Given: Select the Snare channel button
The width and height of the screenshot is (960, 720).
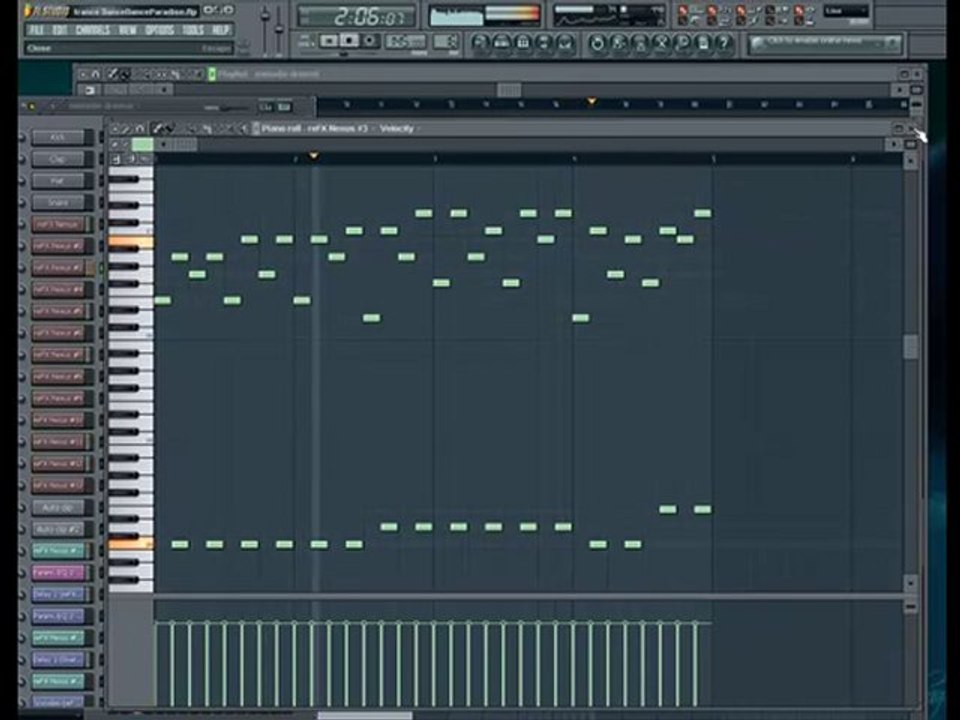Looking at the screenshot, I should click(x=58, y=203).
